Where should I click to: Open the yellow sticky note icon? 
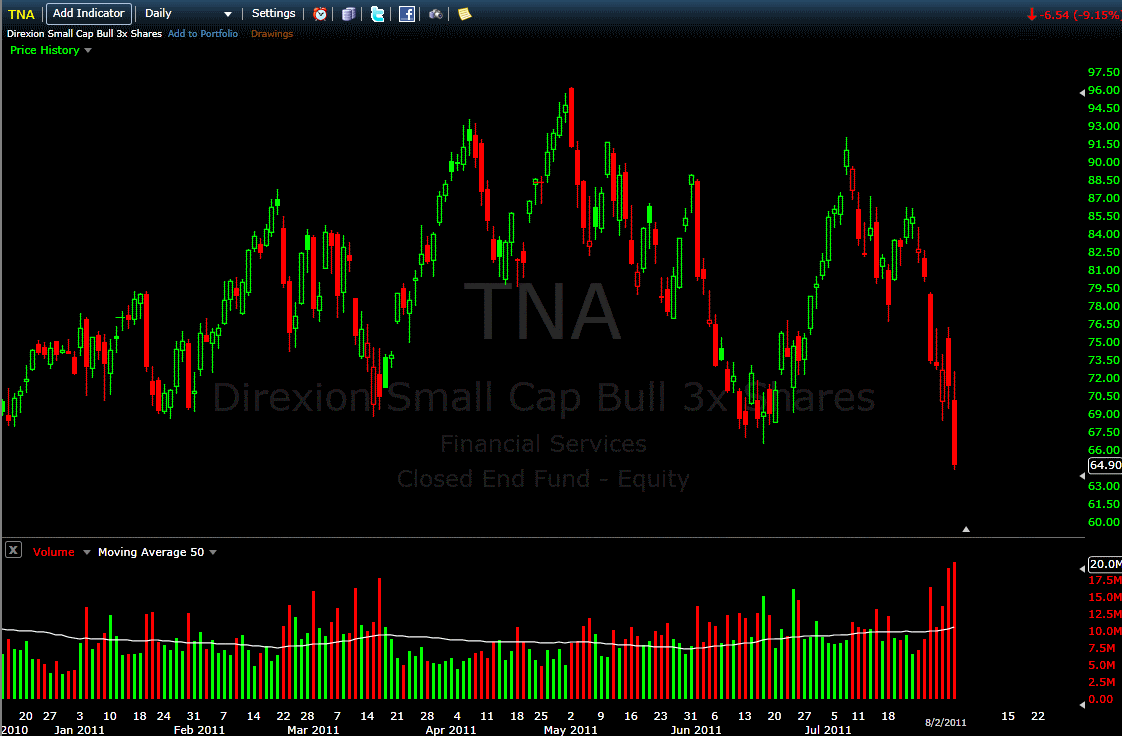click(464, 14)
